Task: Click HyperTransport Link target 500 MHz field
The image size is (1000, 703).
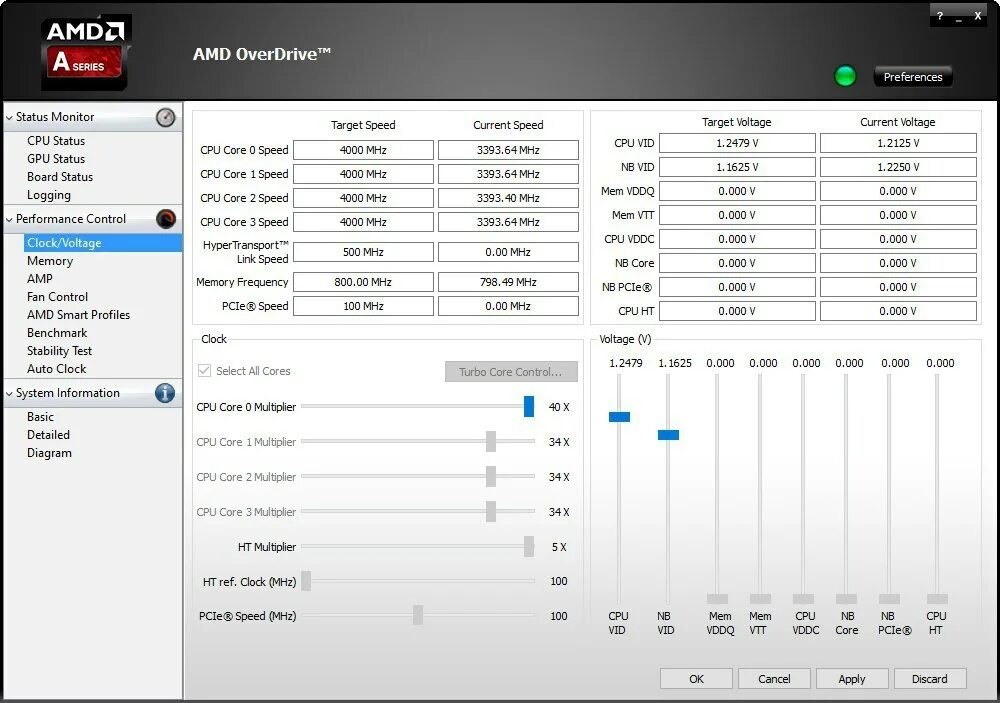Action: click(x=363, y=252)
